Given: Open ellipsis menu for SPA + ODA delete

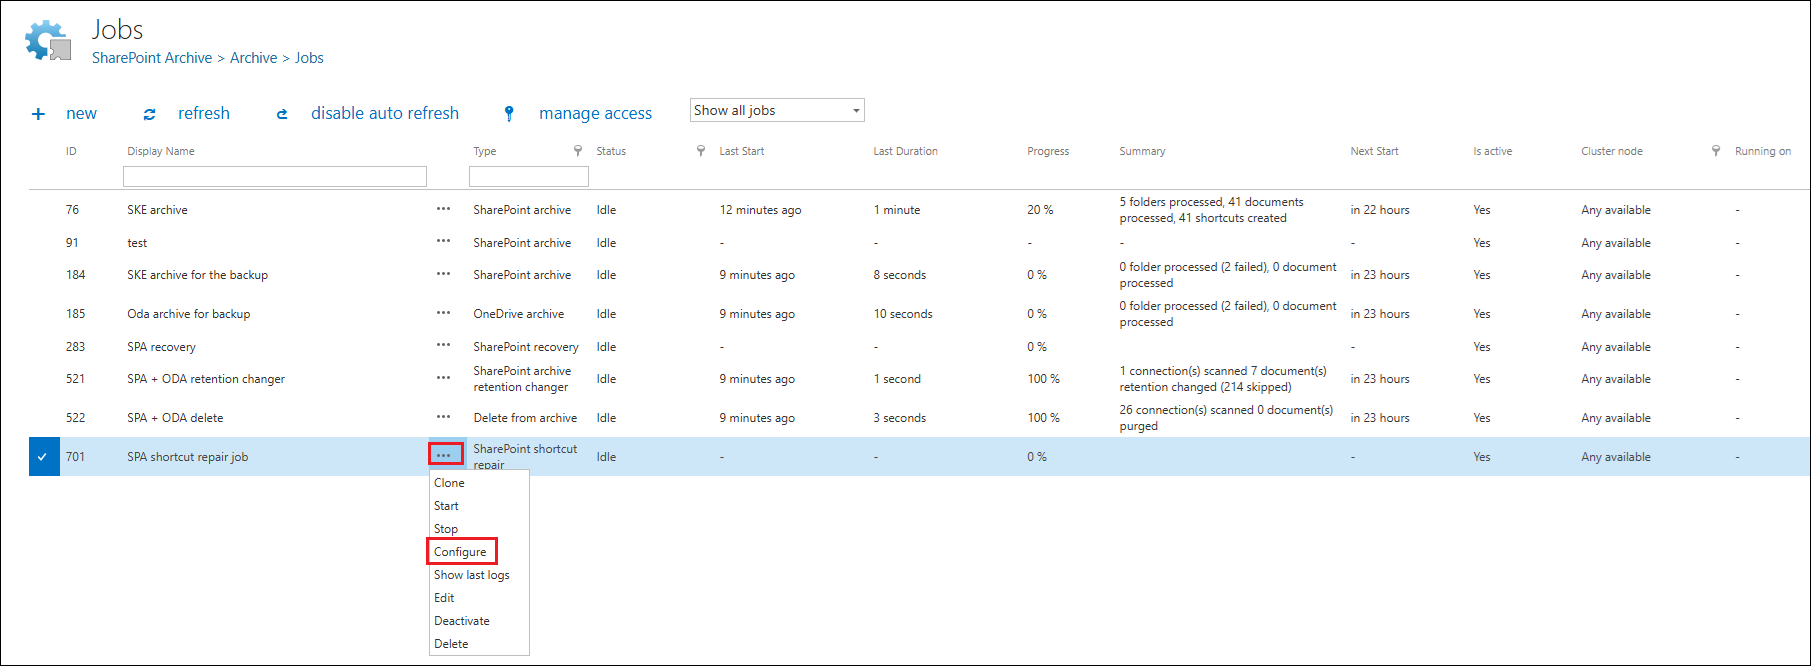Looking at the screenshot, I should pos(443,417).
